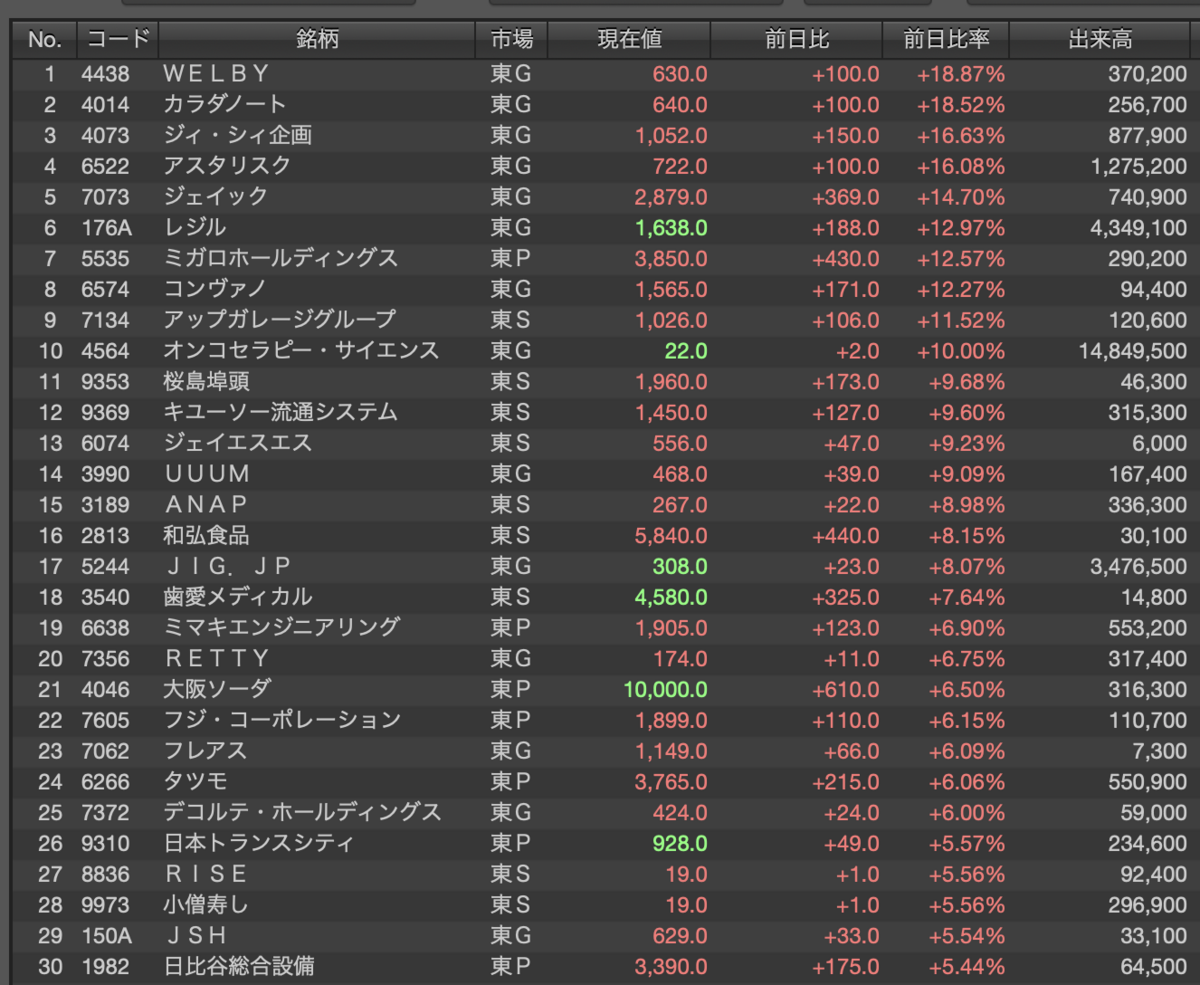Select the レジル stock name
The image size is (1200, 985).
194,228
